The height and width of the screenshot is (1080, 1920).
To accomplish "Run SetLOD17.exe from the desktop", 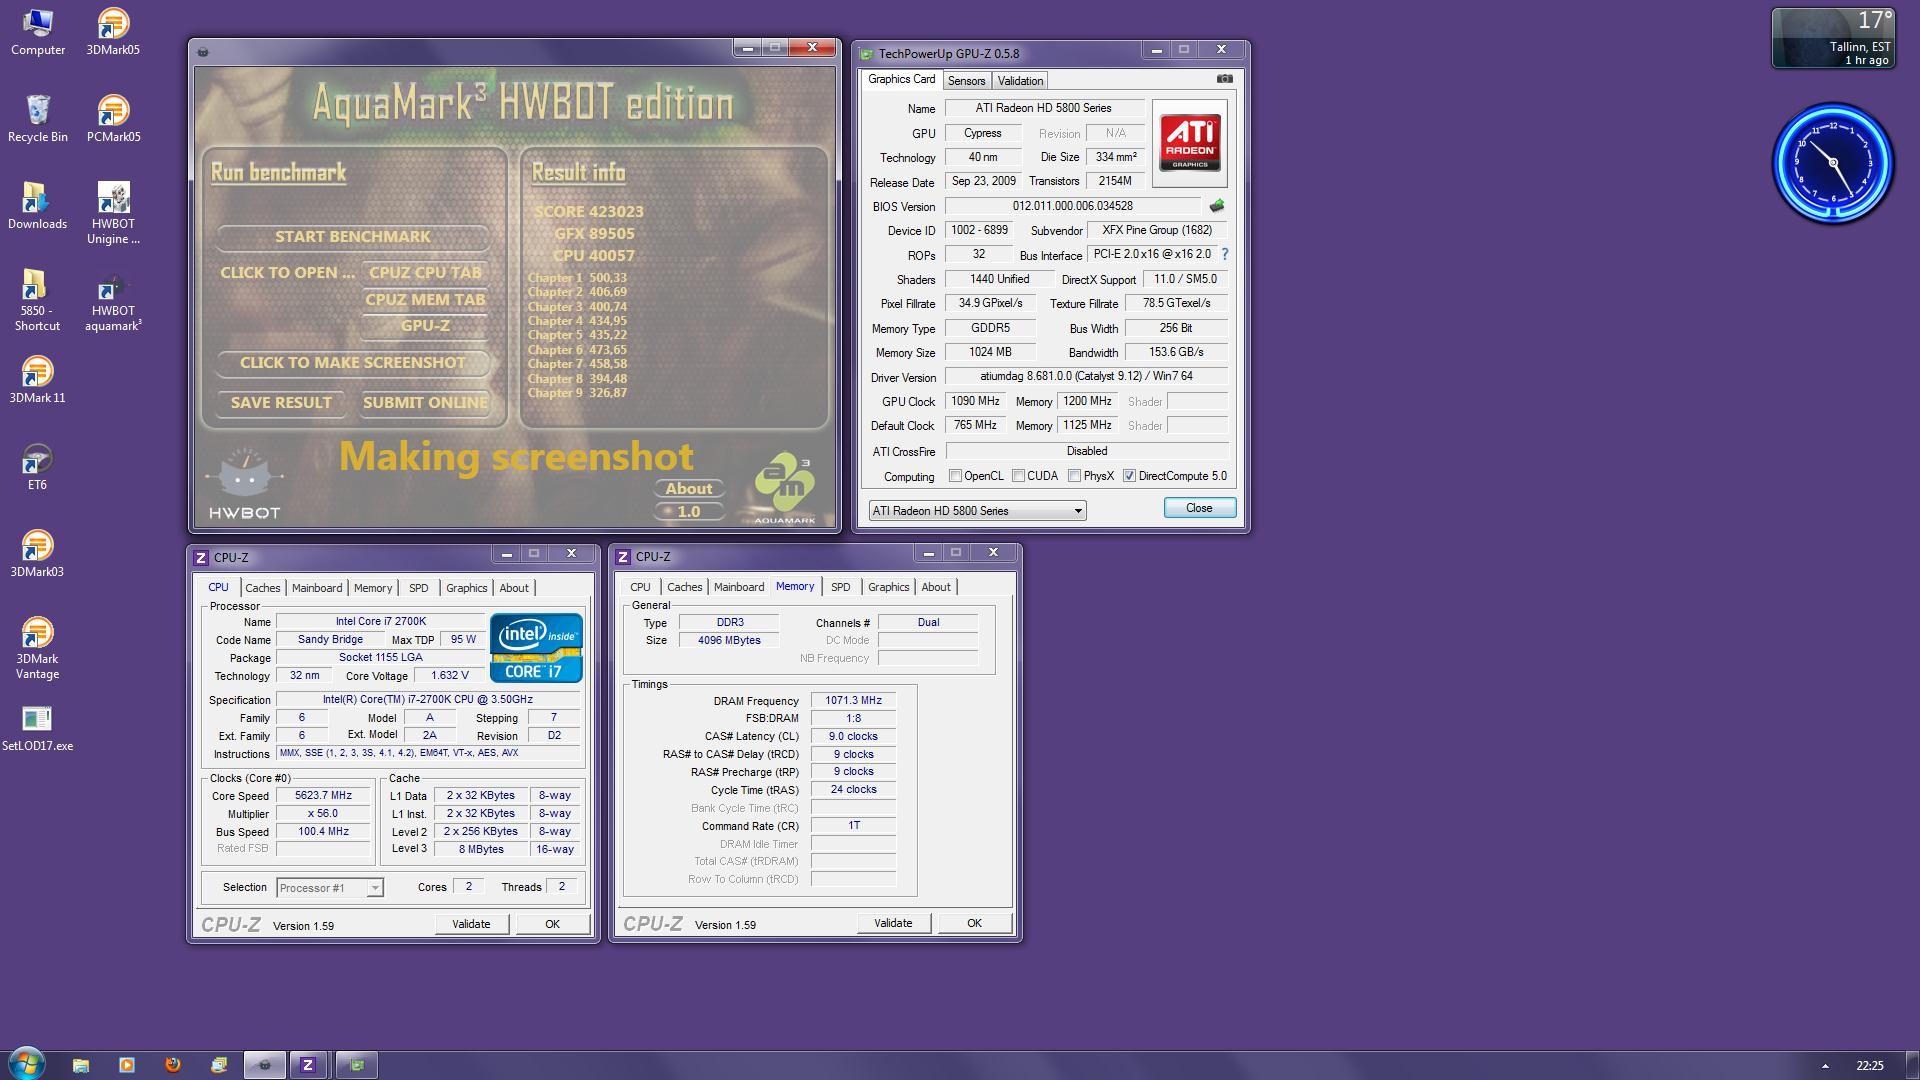I will click(x=38, y=728).
